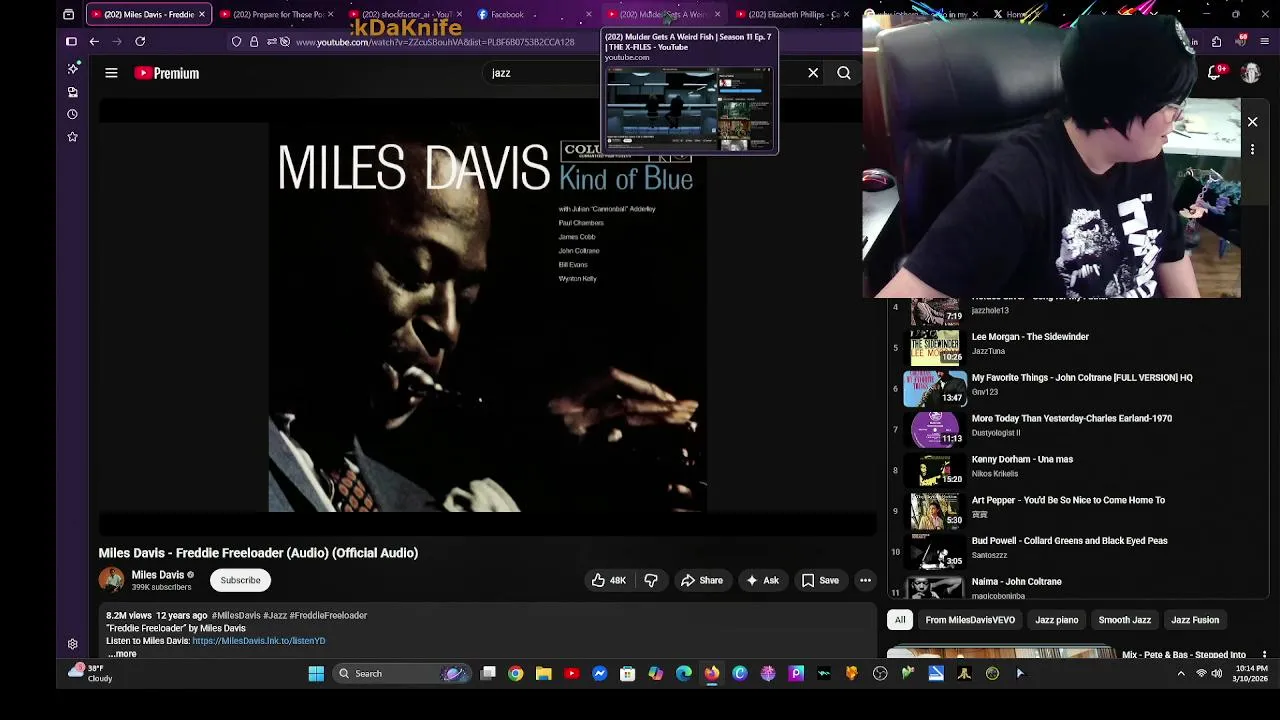
Task: Open the Cloudy weather widget
Action: (90, 673)
